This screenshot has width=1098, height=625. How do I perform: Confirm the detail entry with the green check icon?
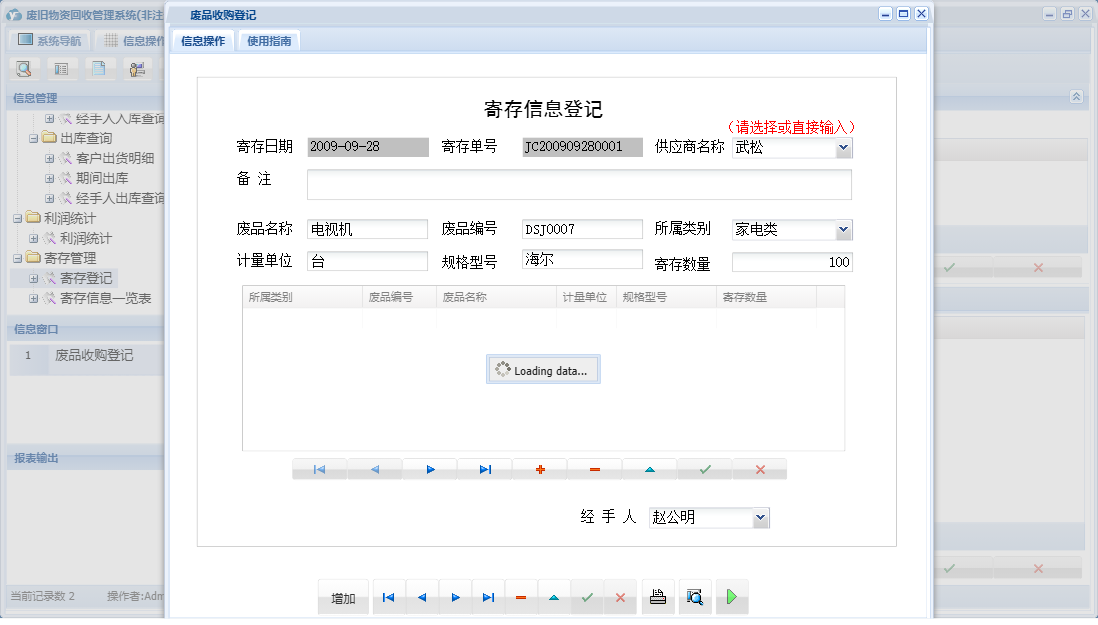point(704,468)
